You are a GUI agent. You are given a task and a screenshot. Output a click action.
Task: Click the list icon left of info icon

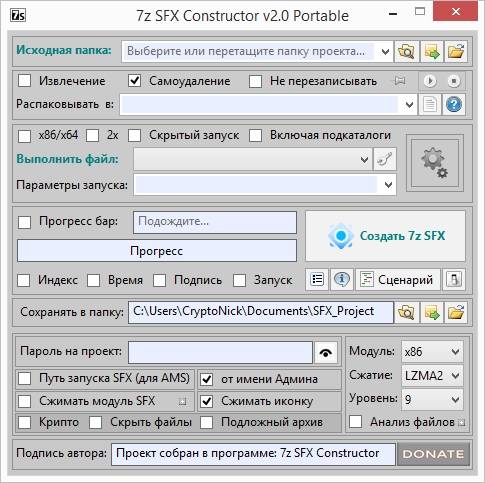click(317, 279)
